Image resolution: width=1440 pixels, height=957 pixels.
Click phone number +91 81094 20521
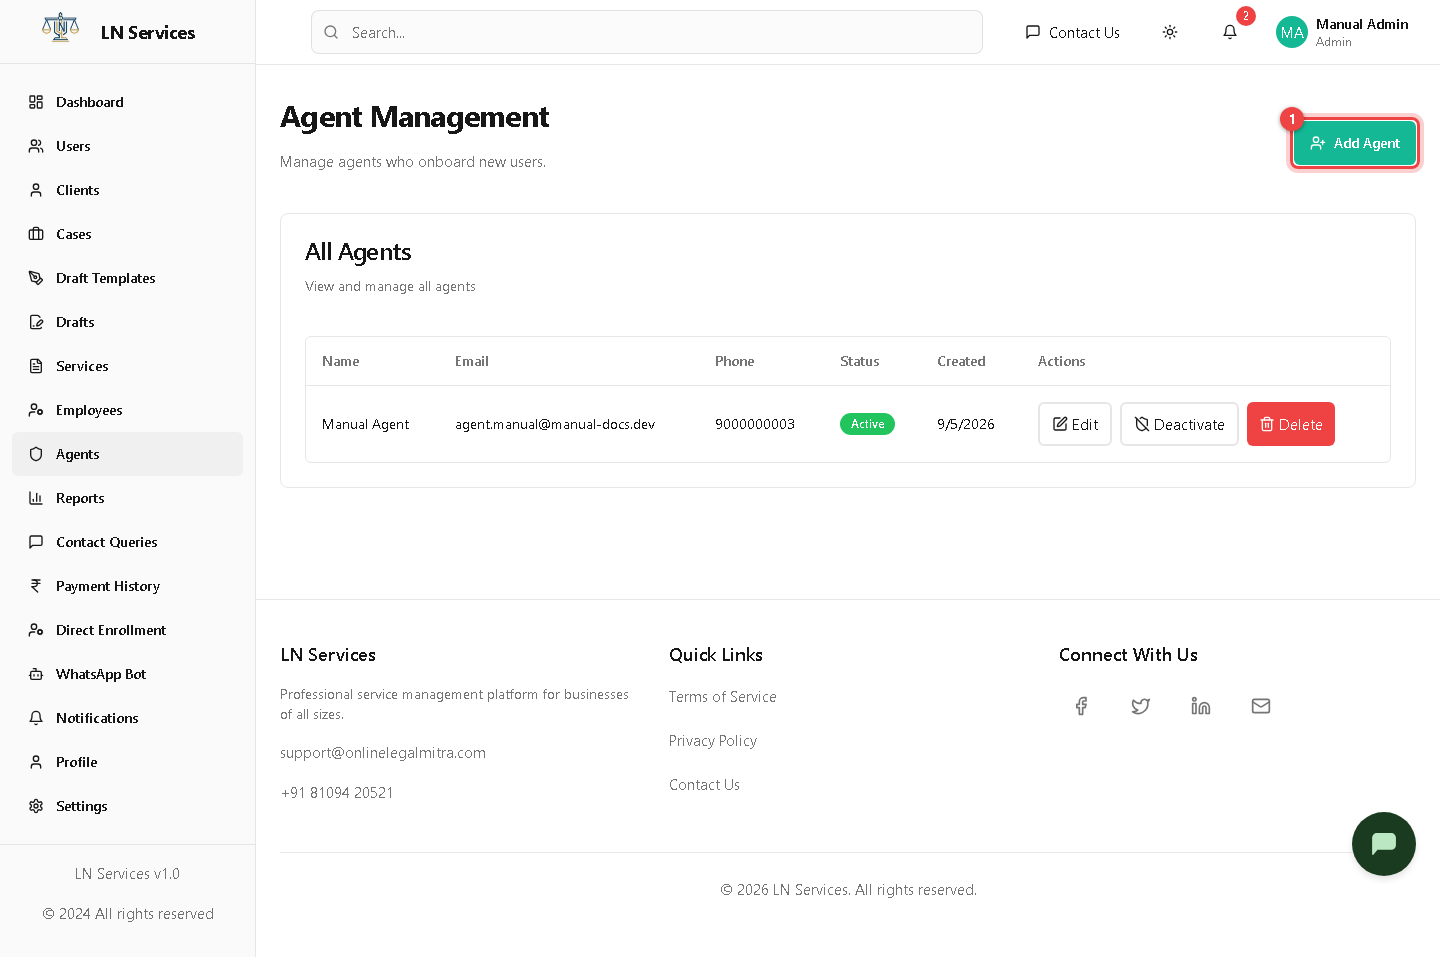tap(337, 793)
